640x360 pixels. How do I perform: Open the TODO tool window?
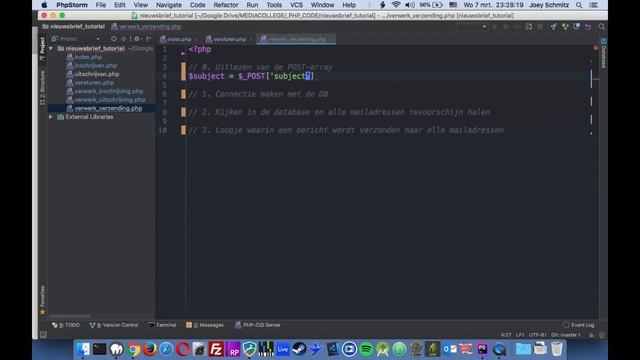point(66,325)
